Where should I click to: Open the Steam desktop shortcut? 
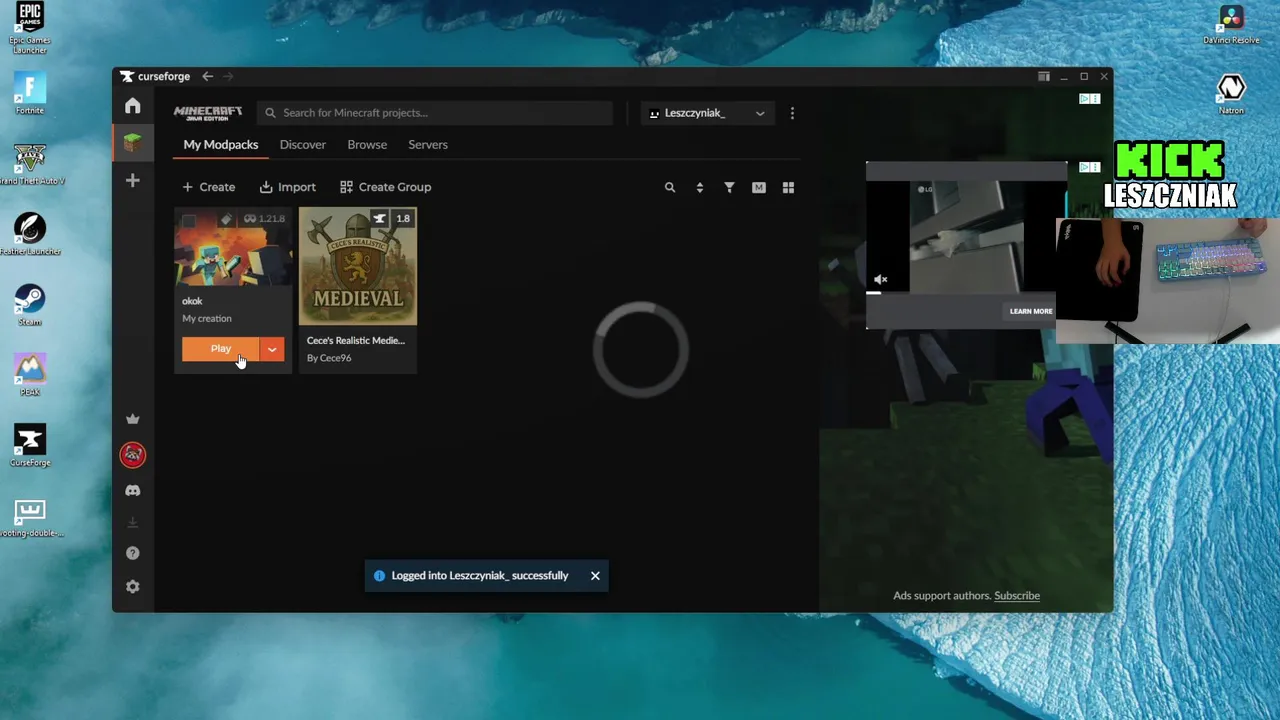(x=30, y=305)
